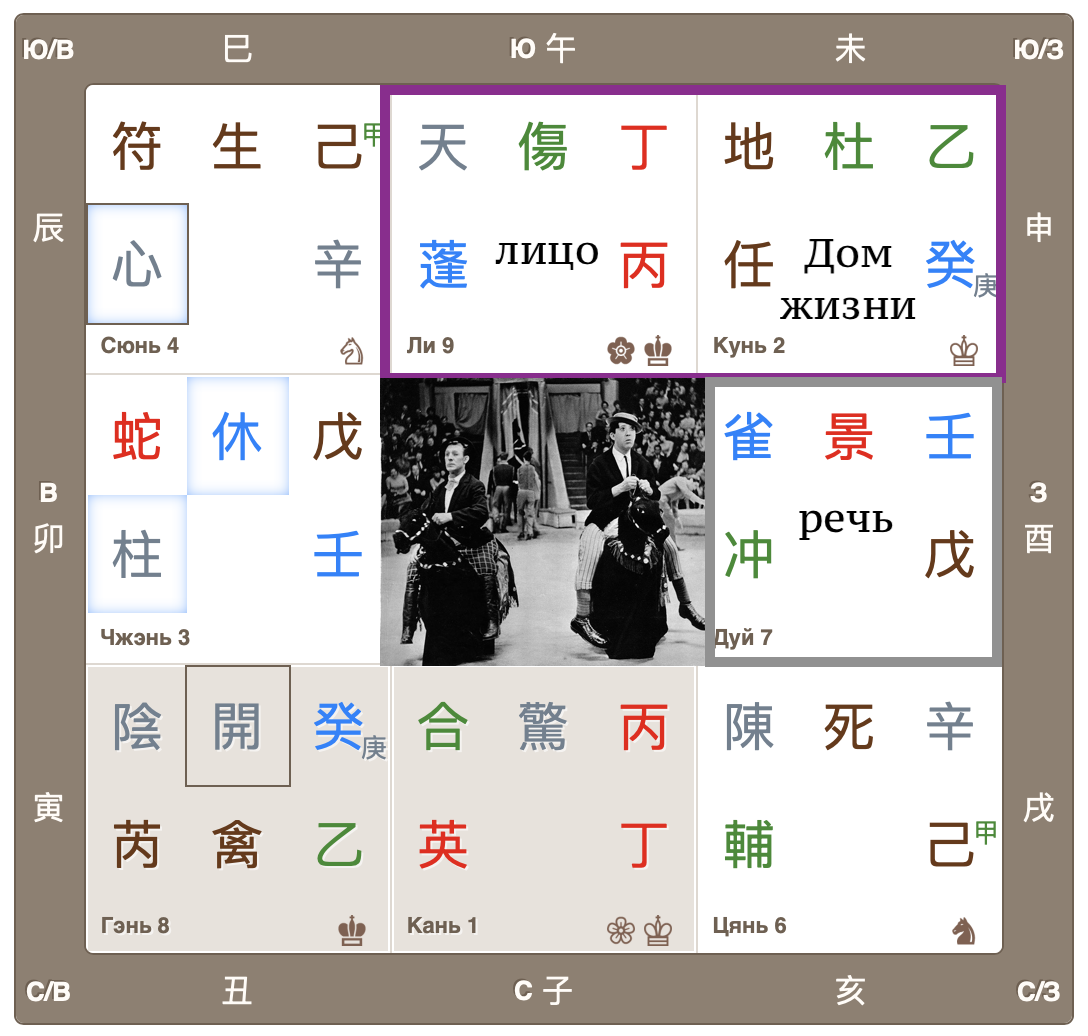Screen dimensions: 1088x1036
Task: Click the outlined flower icon in Кань 1
Action: (x=621, y=931)
